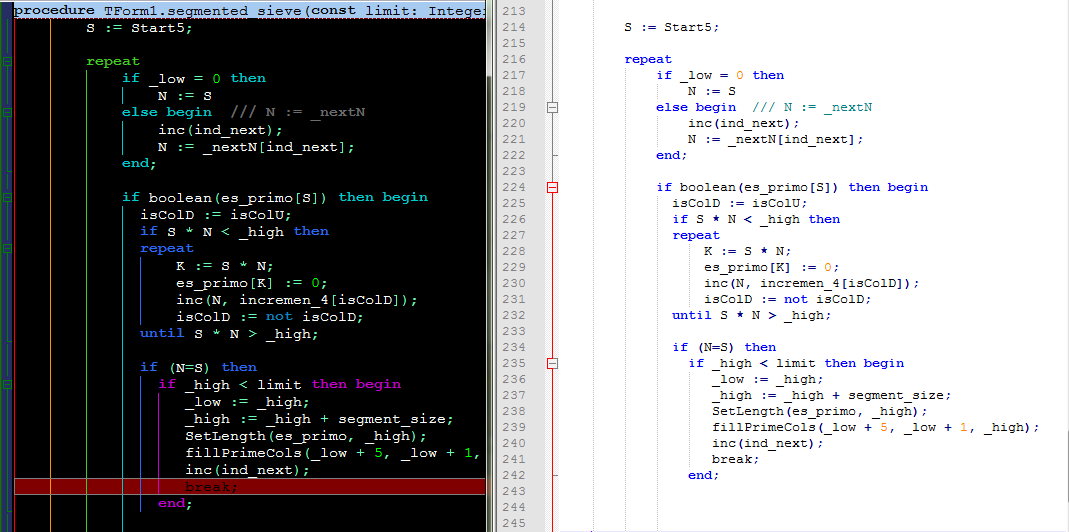Click 'K := S * N;' on line 228
Viewport: 1069px width, 532px height.
click(x=747, y=251)
